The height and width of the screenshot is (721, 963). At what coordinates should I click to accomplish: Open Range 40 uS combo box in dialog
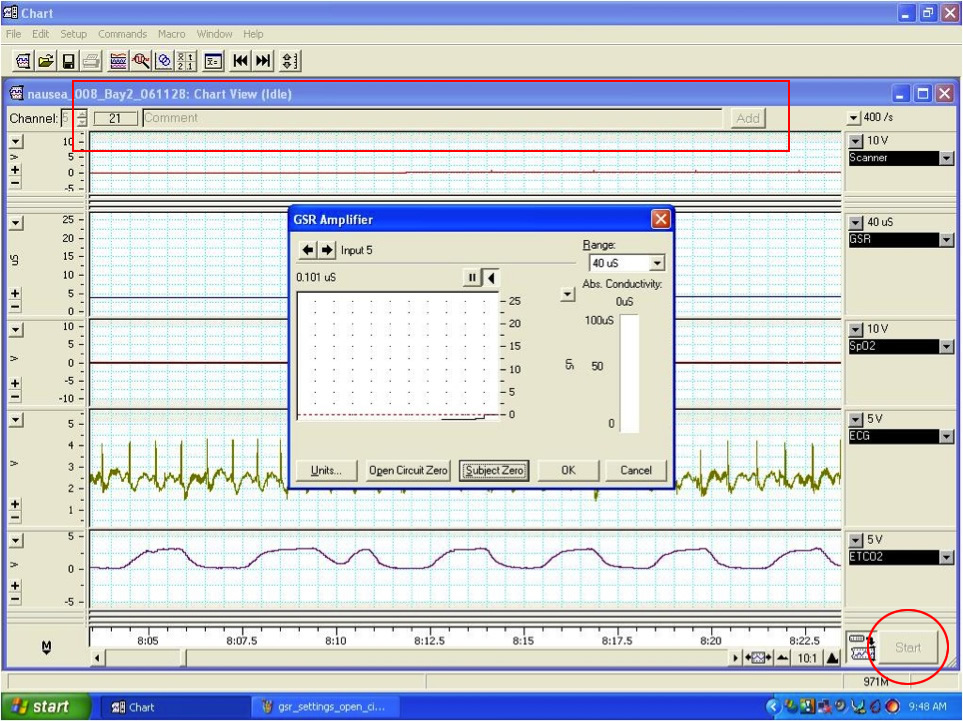click(626, 263)
